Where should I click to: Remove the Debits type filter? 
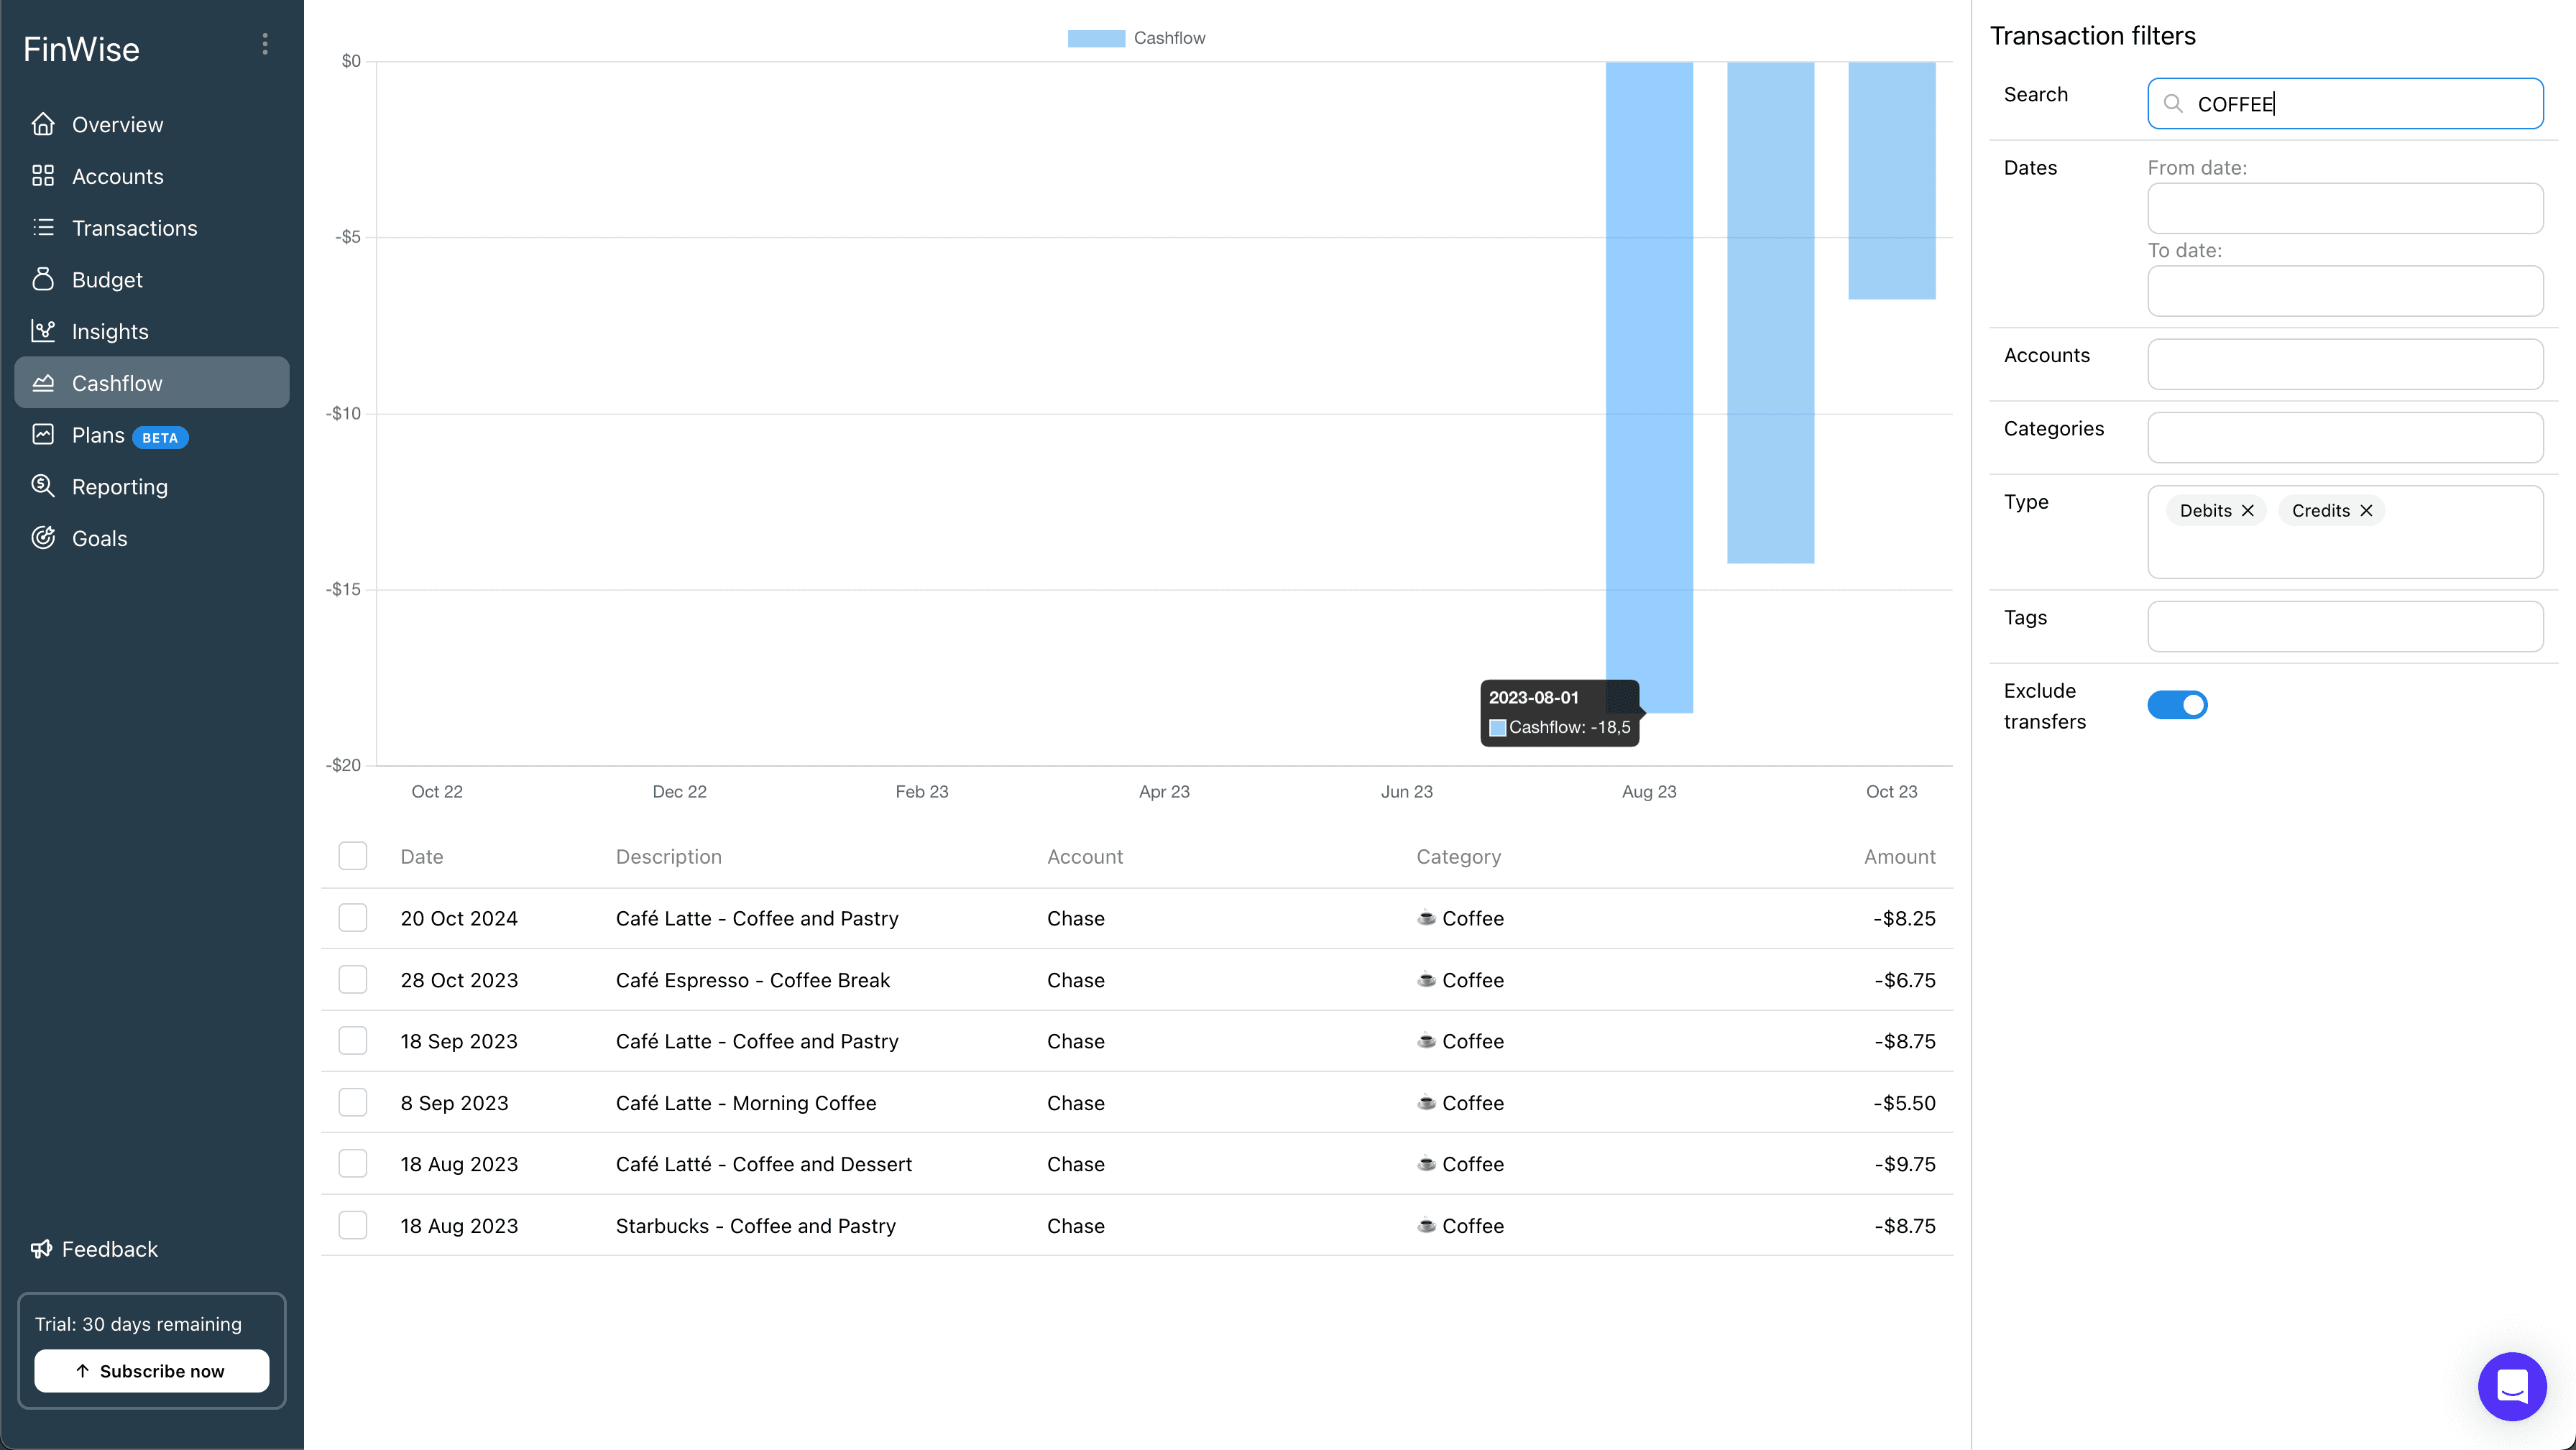(2248, 510)
